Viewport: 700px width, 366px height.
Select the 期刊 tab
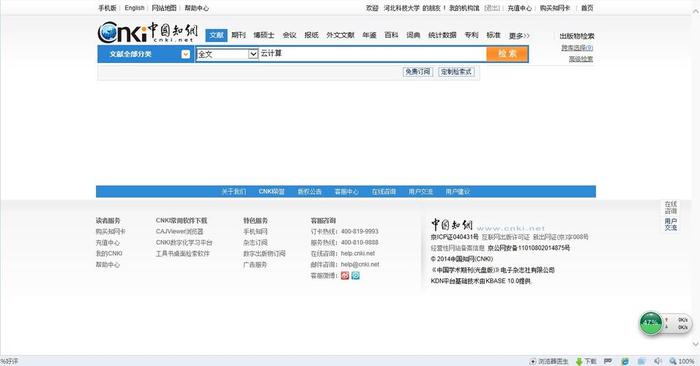point(238,35)
